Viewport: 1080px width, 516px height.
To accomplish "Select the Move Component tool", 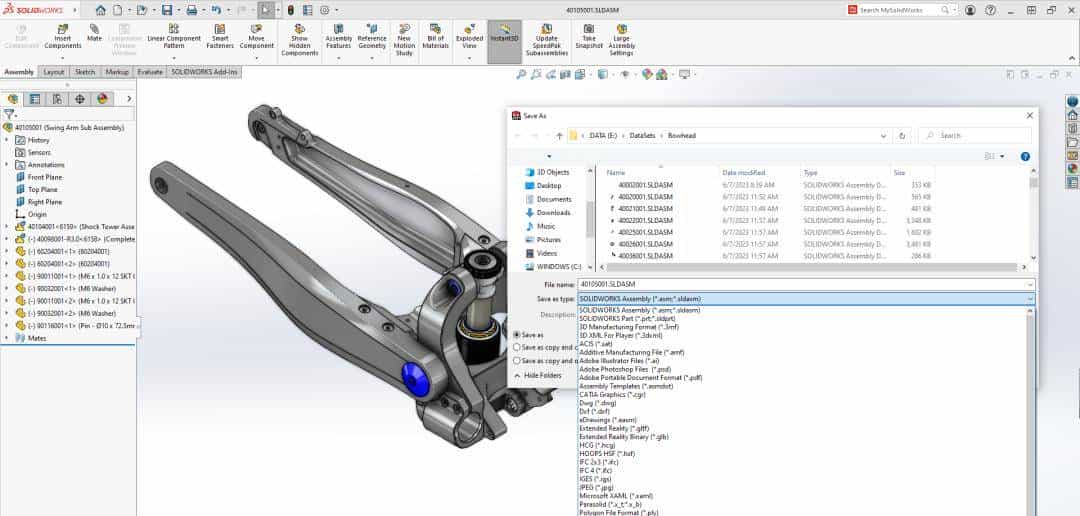I will pyautogui.click(x=256, y=37).
